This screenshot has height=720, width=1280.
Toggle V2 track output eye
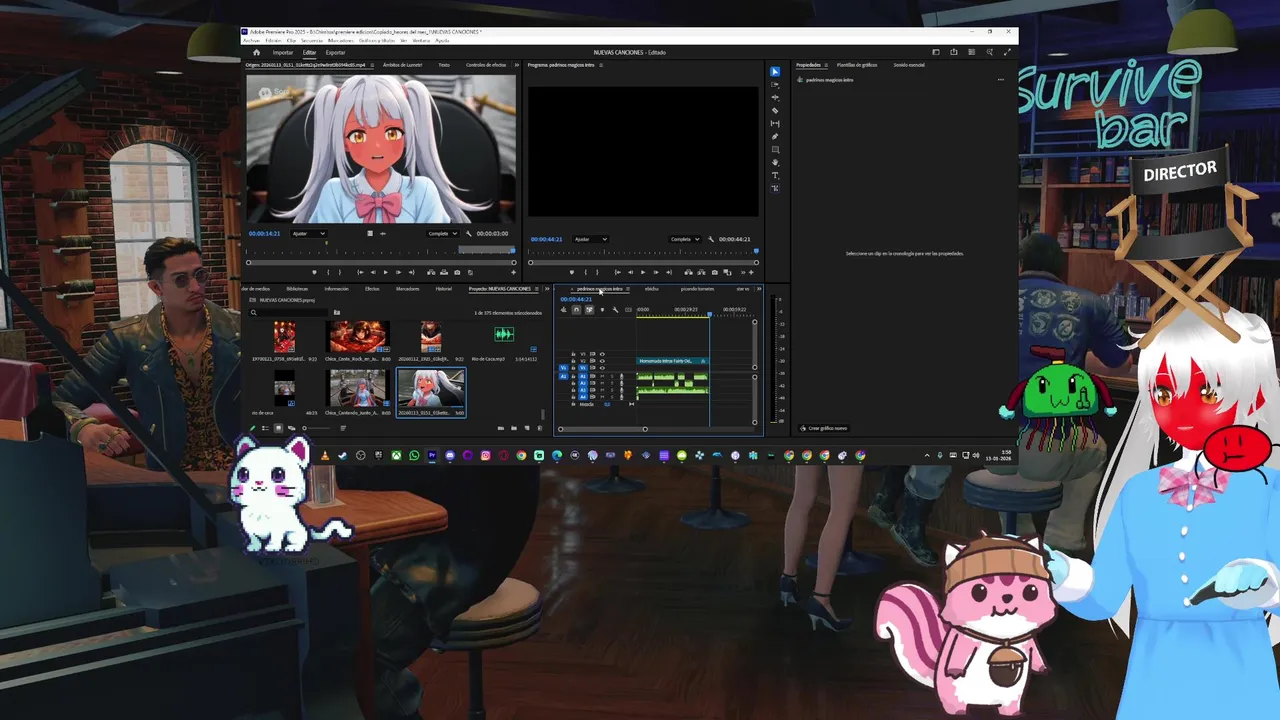pyautogui.click(x=602, y=361)
